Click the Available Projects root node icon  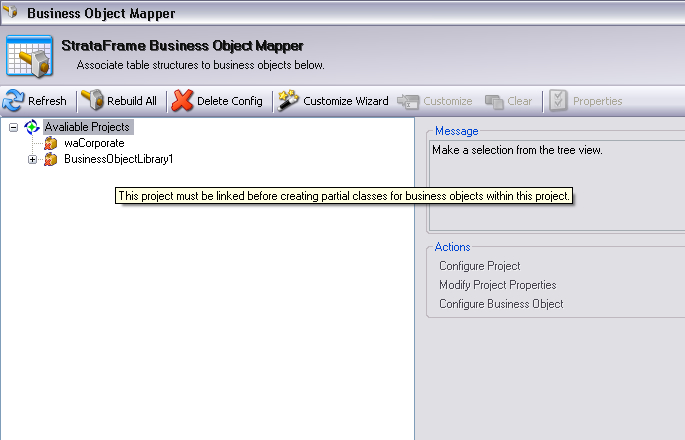tap(32, 128)
